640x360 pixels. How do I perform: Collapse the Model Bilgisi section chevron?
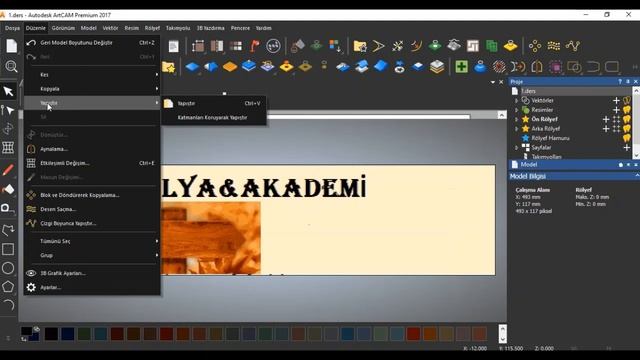(x=637, y=176)
